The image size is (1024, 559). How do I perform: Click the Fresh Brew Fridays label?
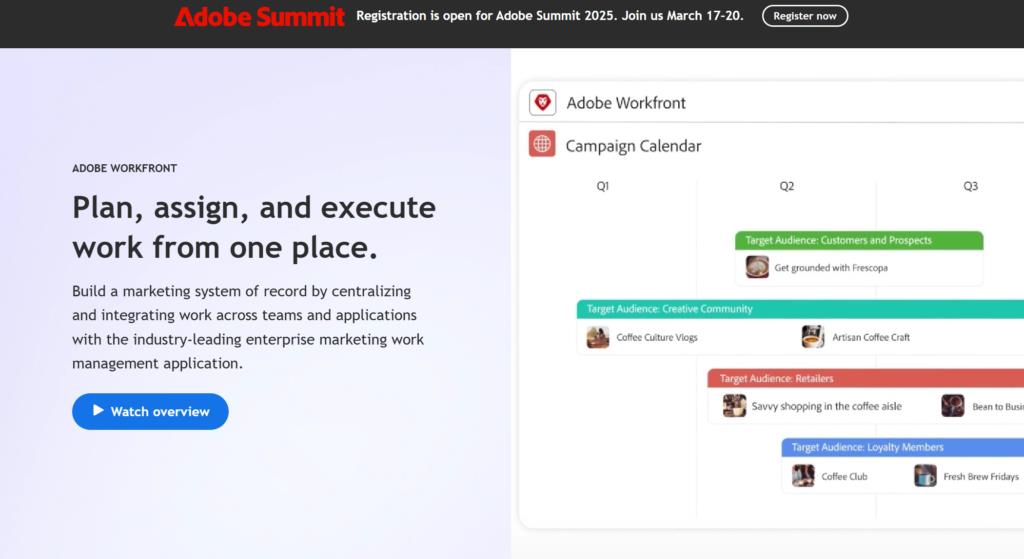[981, 477]
